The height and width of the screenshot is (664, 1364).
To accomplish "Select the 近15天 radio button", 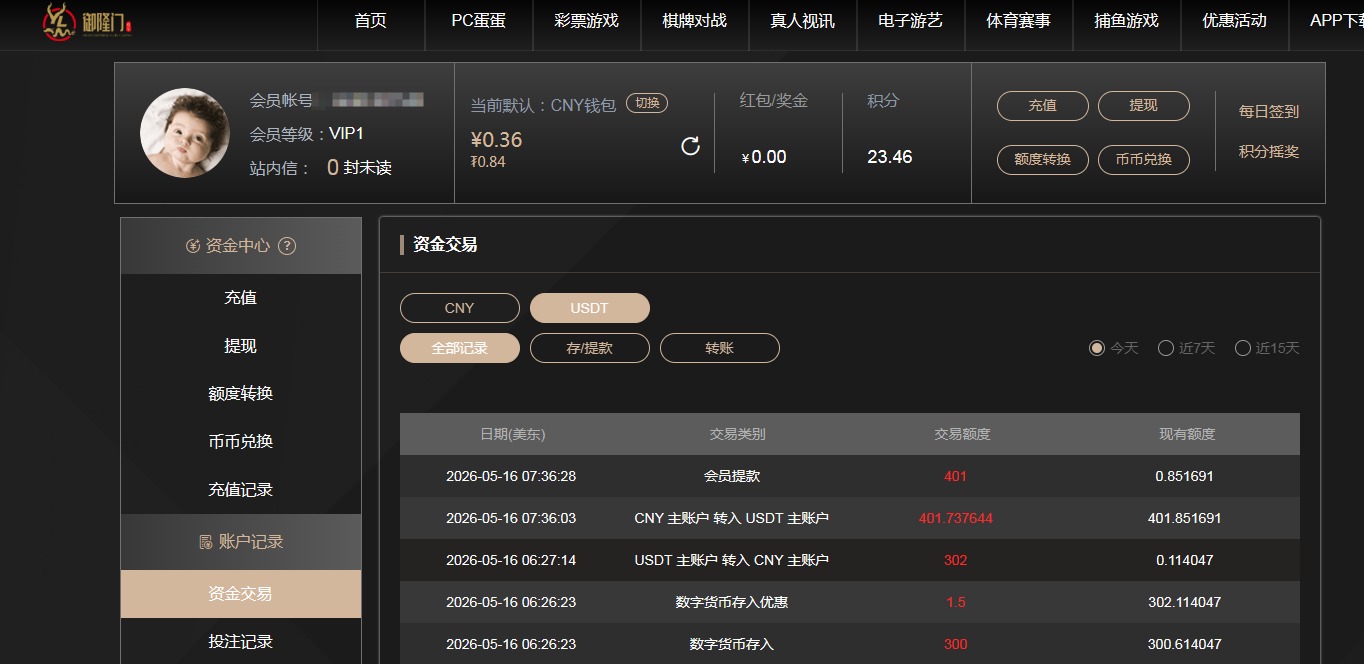I will click(1243, 348).
